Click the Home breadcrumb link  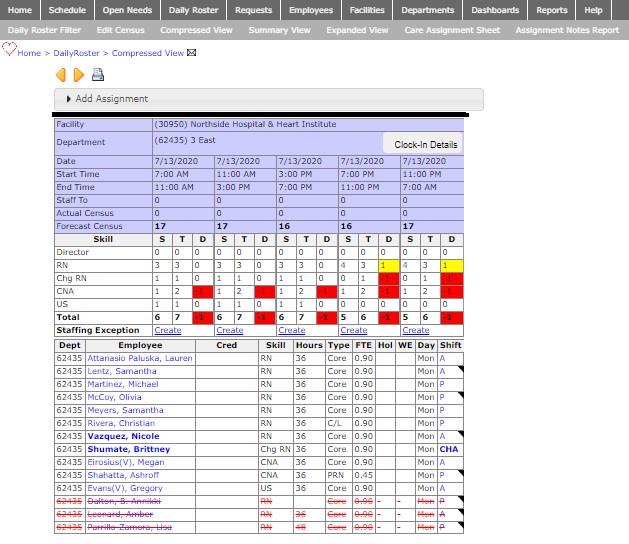coord(29,53)
